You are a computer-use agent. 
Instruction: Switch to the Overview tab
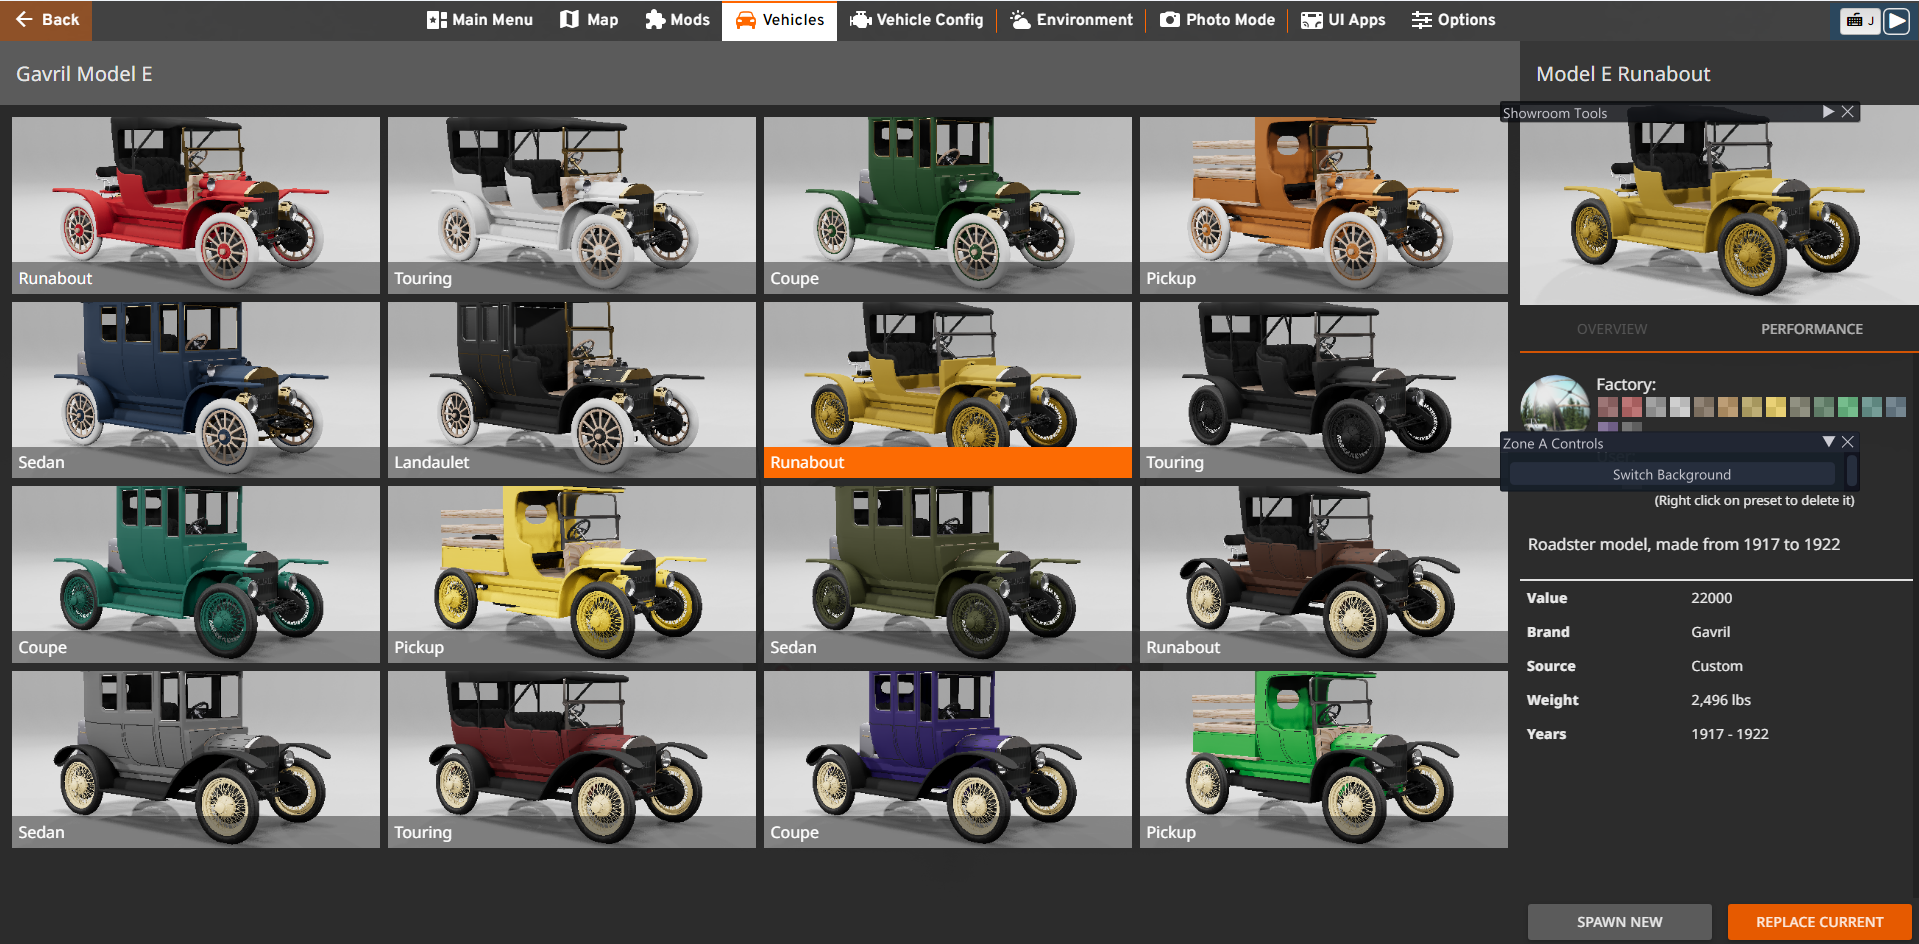coord(1611,329)
